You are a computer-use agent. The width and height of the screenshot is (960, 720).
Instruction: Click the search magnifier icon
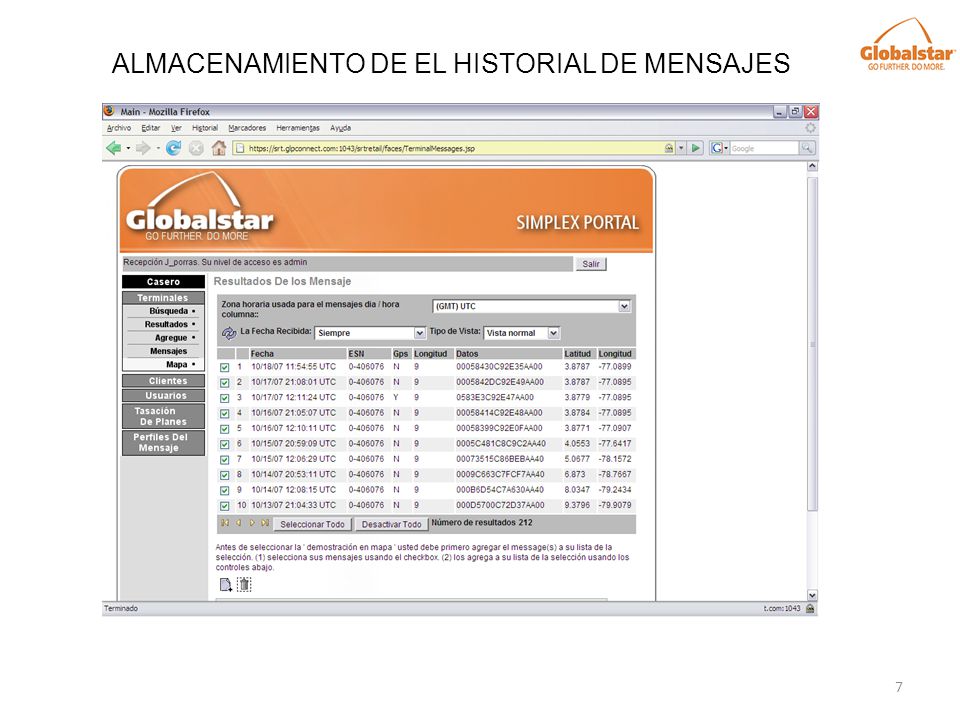click(x=807, y=148)
